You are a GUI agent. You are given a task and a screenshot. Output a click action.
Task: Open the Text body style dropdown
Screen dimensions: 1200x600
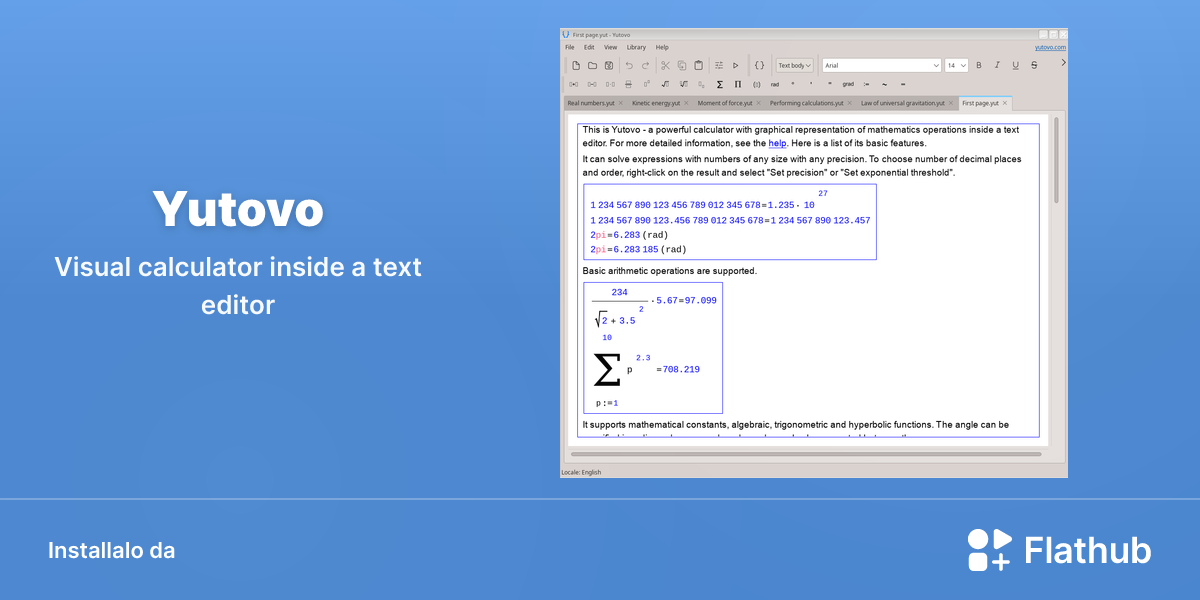click(795, 65)
